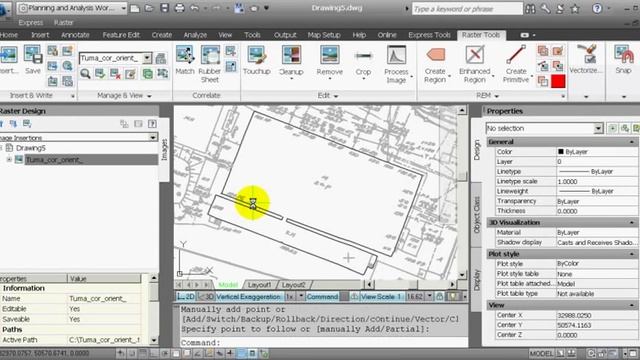640x360 pixels.
Task: Open the Express menu
Action: [x=31, y=23]
